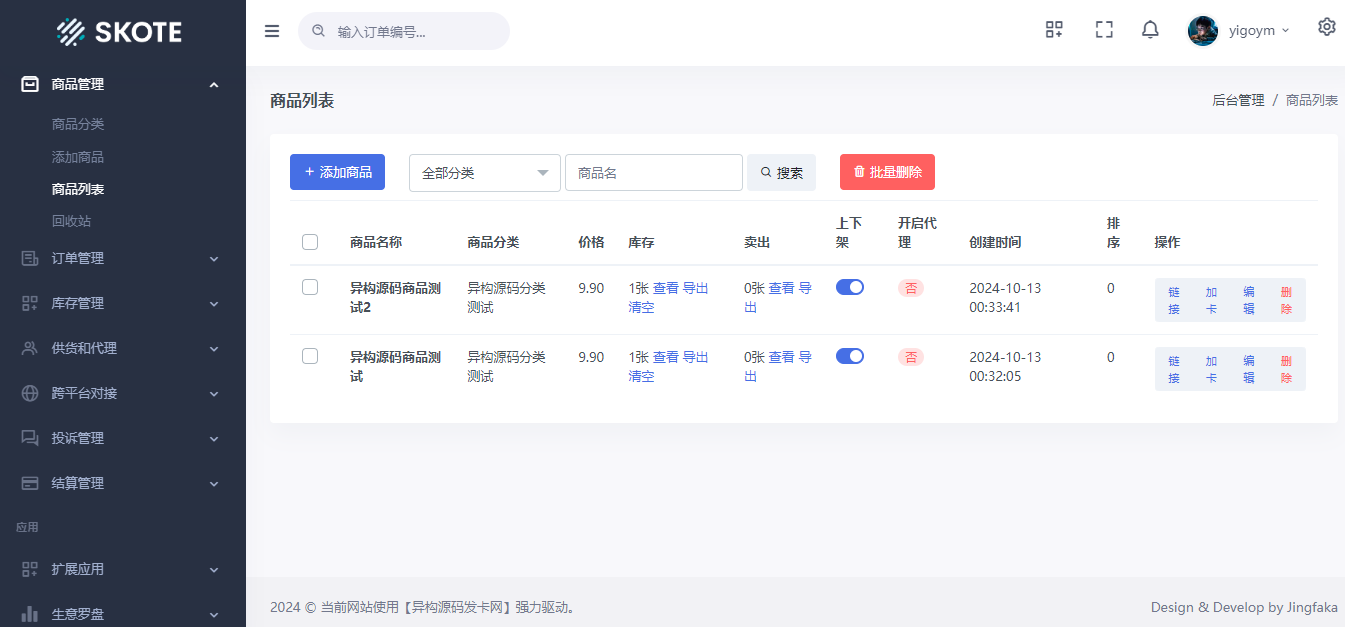The height and width of the screenshot is (627, 1345).
Task: Open the settings gear icon
Action: (x=1327, y=27)
